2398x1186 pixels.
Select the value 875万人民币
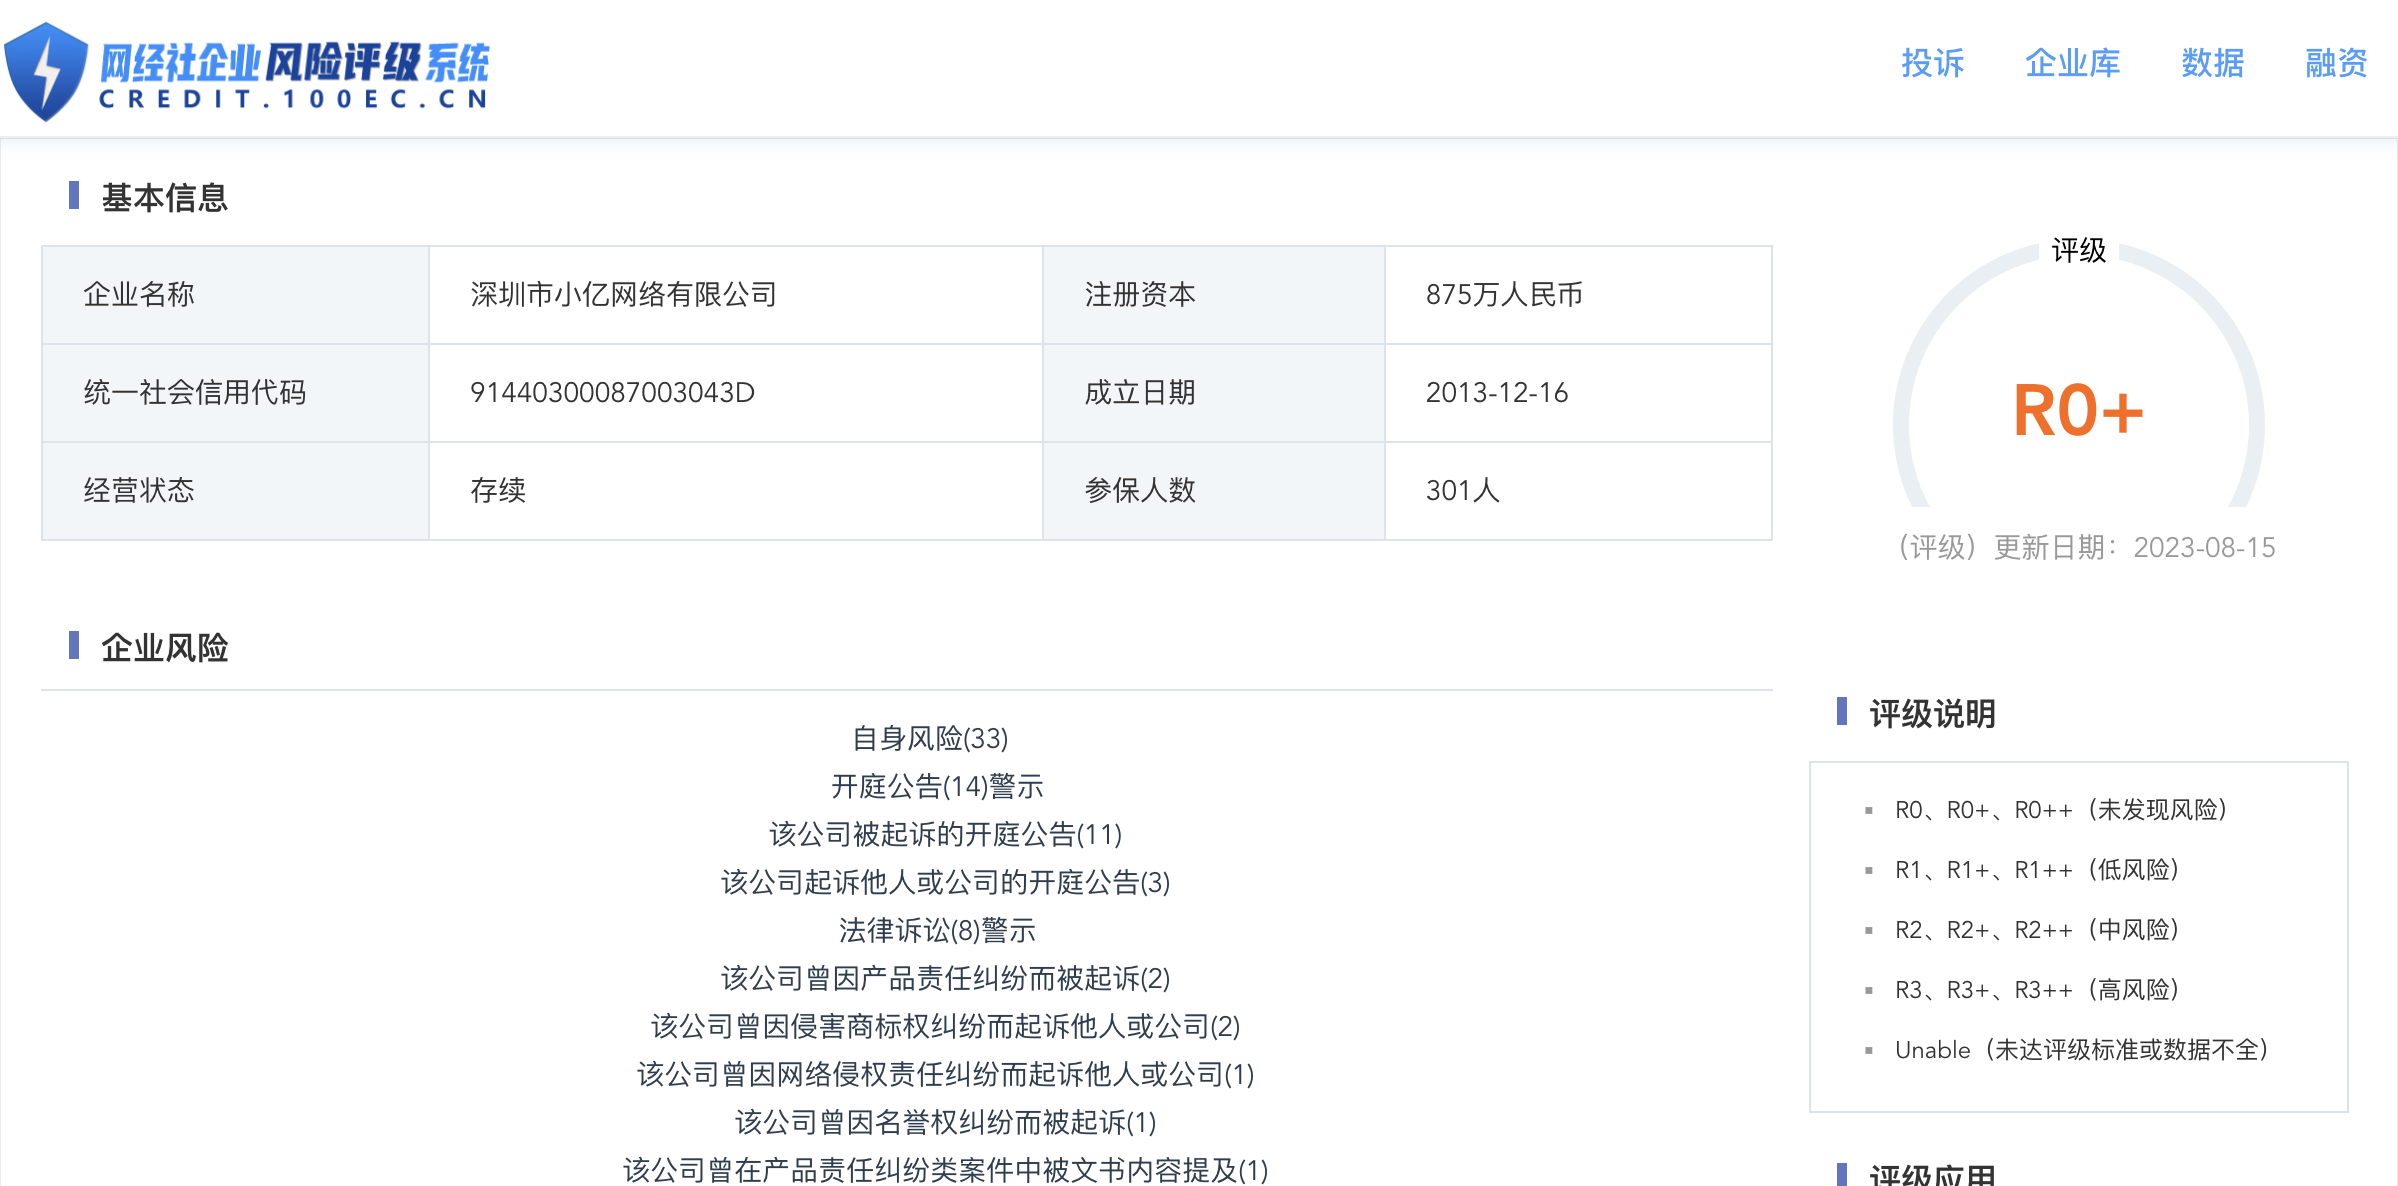pyautogui.click(x=1504, y=294)
